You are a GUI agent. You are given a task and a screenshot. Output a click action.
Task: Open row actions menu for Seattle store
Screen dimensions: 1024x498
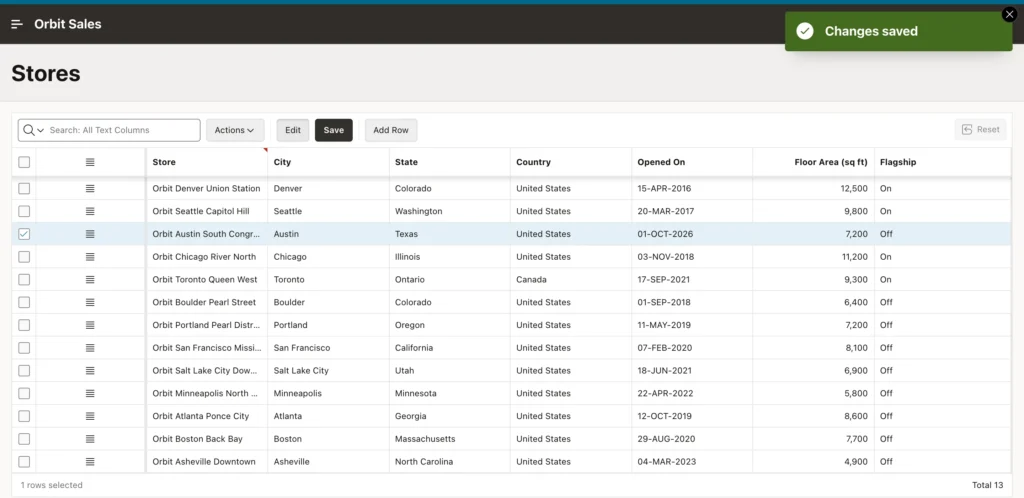[90, 211]
